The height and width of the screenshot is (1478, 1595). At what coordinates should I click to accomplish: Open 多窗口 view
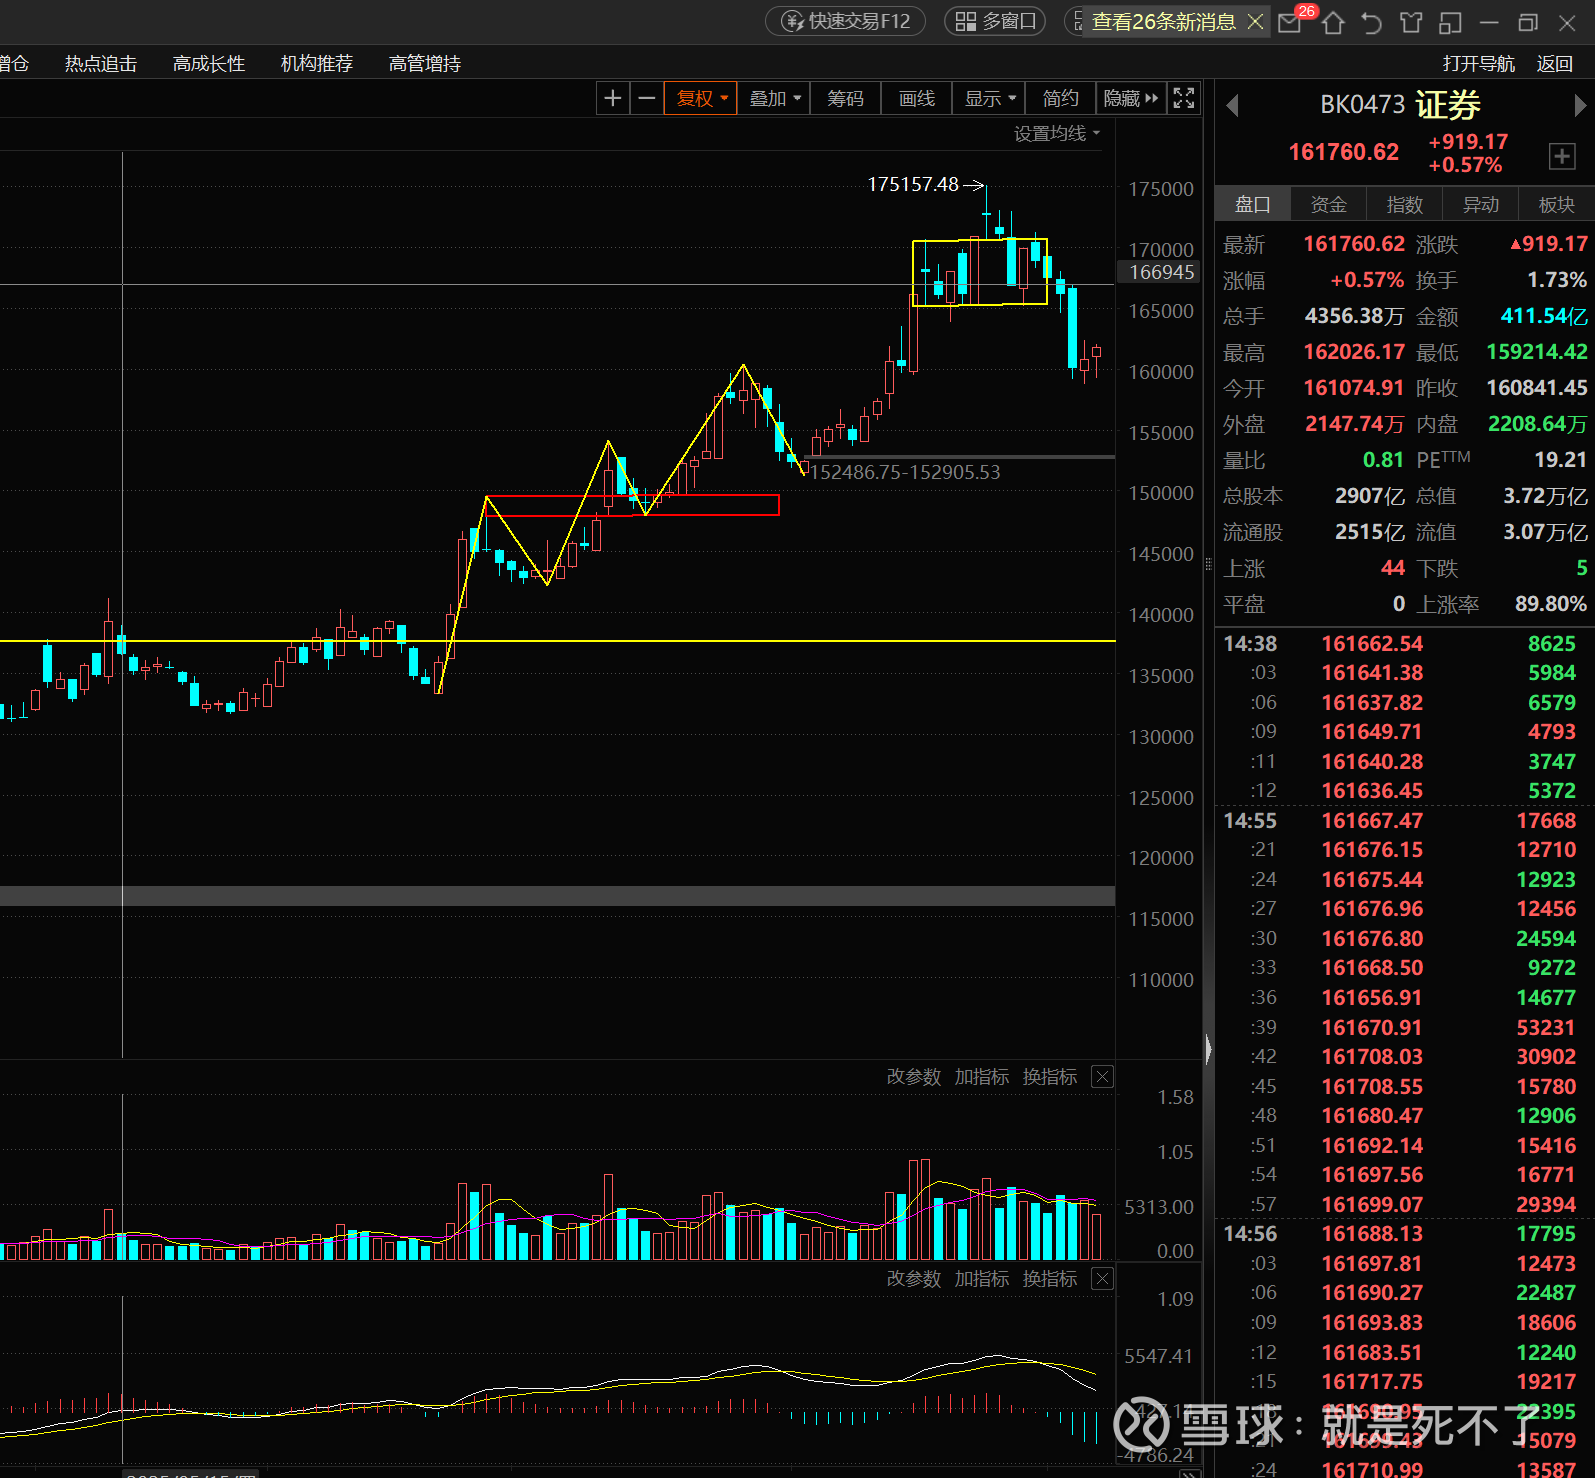coord(995,21)
